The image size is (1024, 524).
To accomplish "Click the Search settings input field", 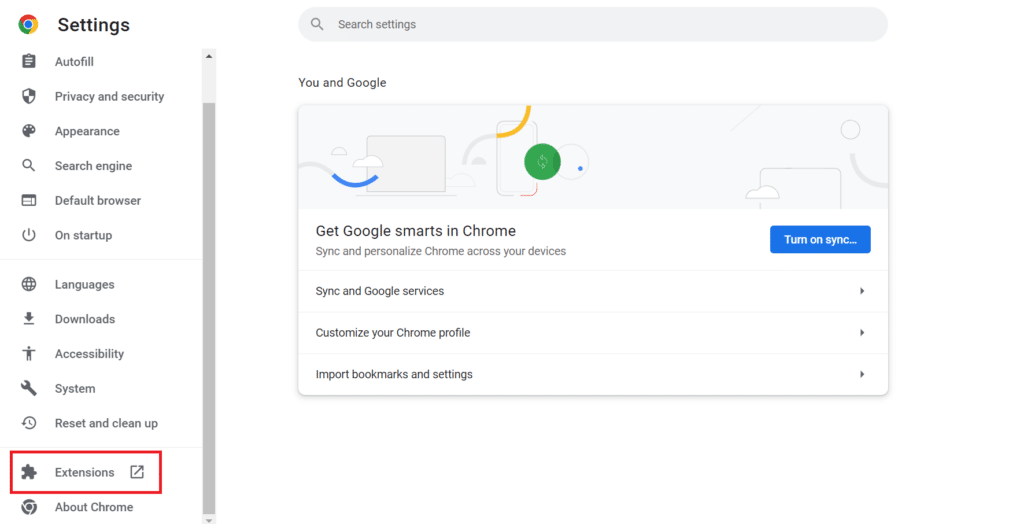I will point(600,24).
